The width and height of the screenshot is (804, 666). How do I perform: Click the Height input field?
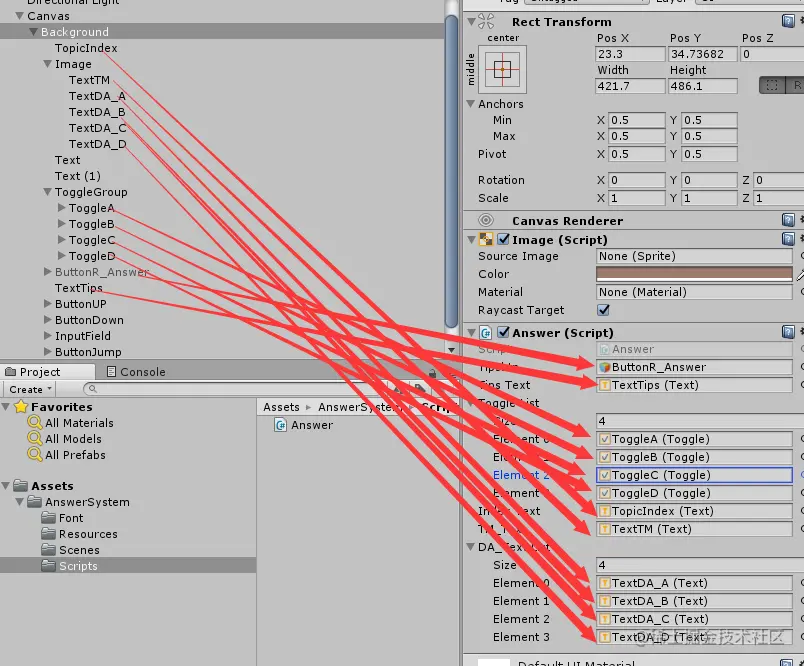[x=702, y=86]
